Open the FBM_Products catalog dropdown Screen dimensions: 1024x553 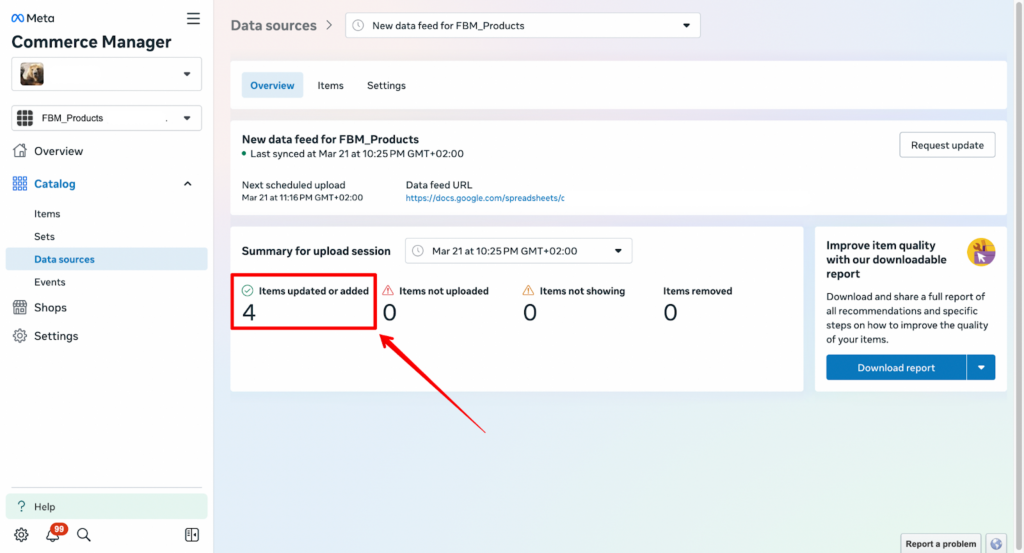(106, 118)
